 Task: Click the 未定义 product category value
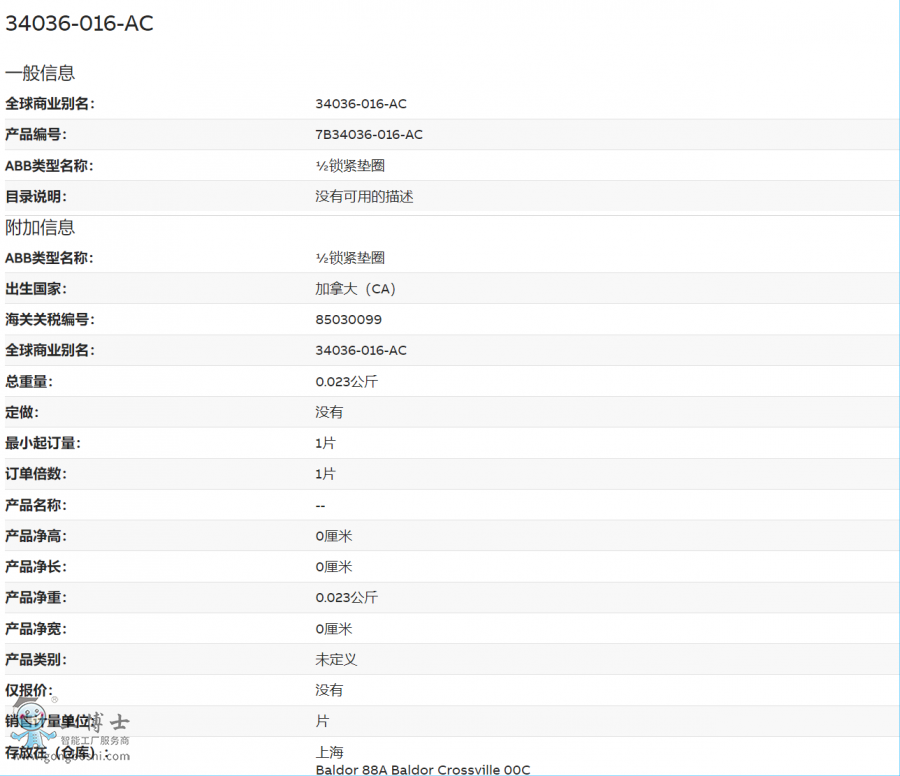coord(336,660)
